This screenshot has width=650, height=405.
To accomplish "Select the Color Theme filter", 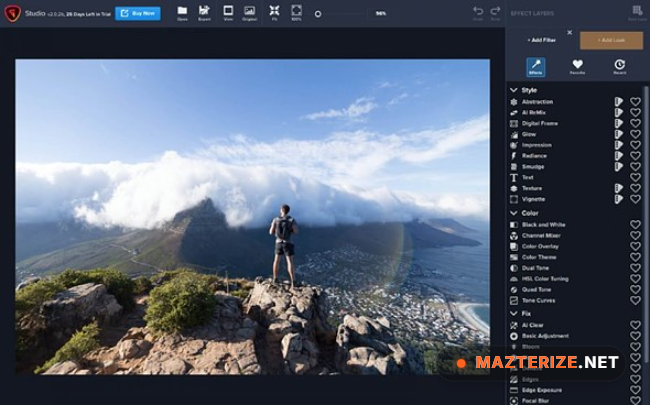I will point(539,257).
